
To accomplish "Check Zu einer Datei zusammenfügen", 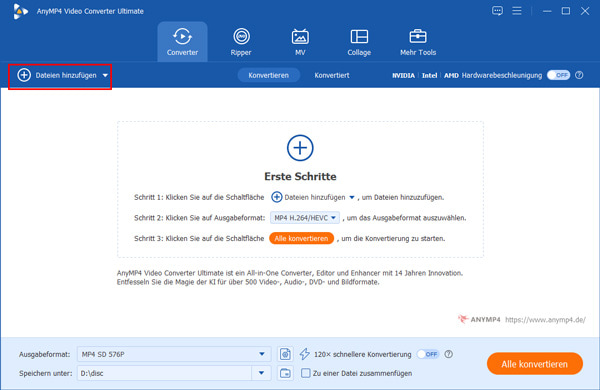I will (305, 373).
